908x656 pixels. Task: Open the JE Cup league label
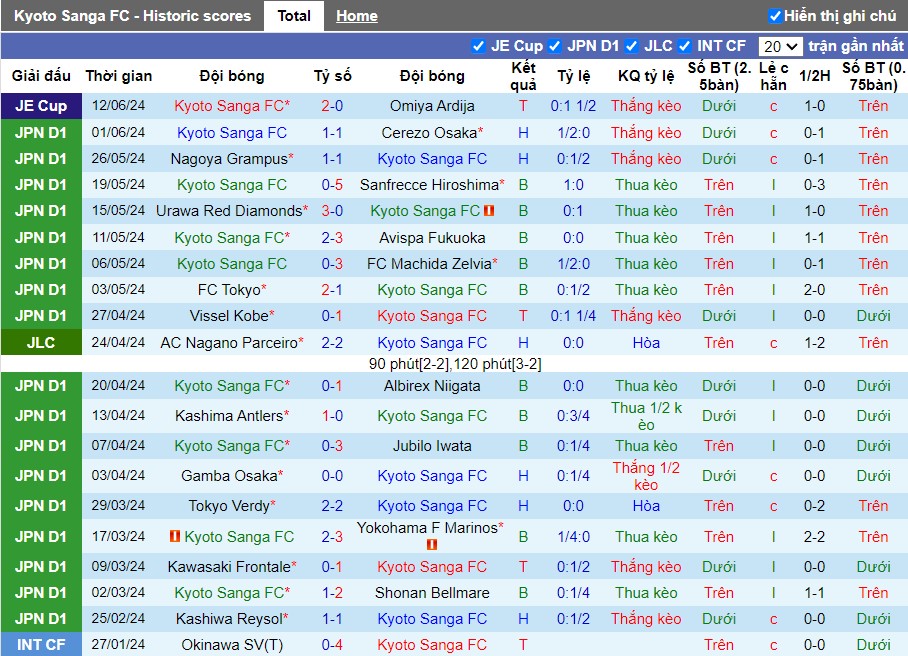pos(41,106)
